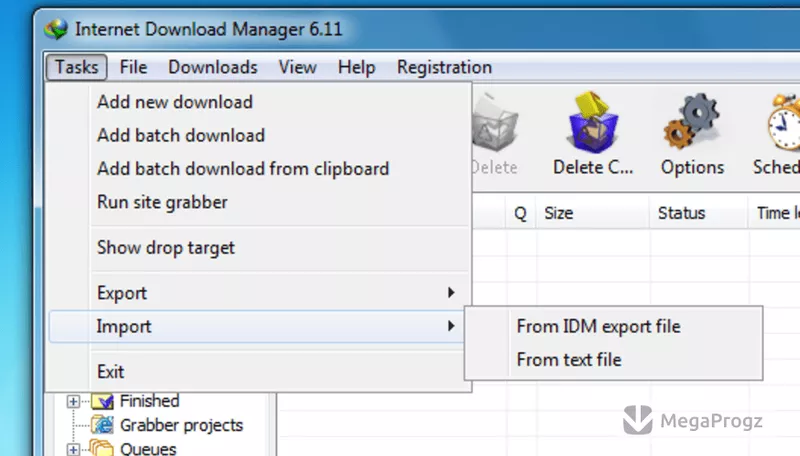
Task: Expand the Queues tree node
Action: click(x=73, y=449)
